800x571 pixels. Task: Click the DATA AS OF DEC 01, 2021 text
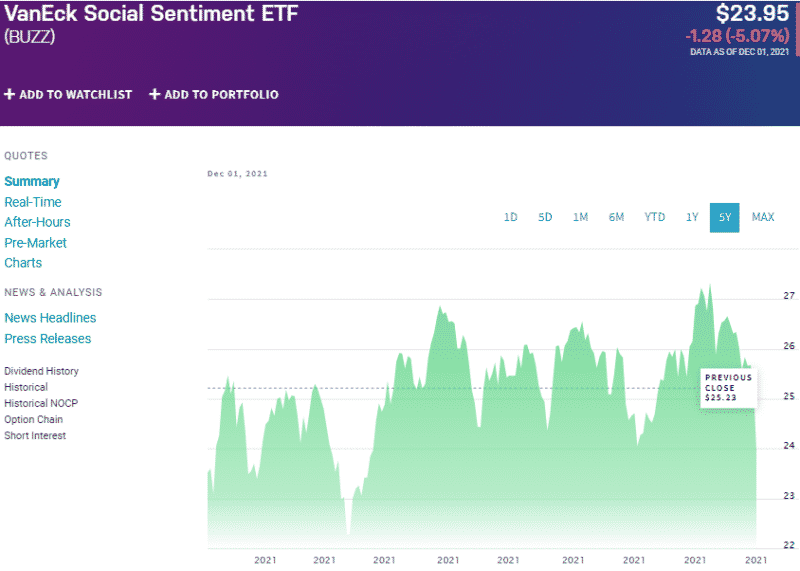pos(739,52)
